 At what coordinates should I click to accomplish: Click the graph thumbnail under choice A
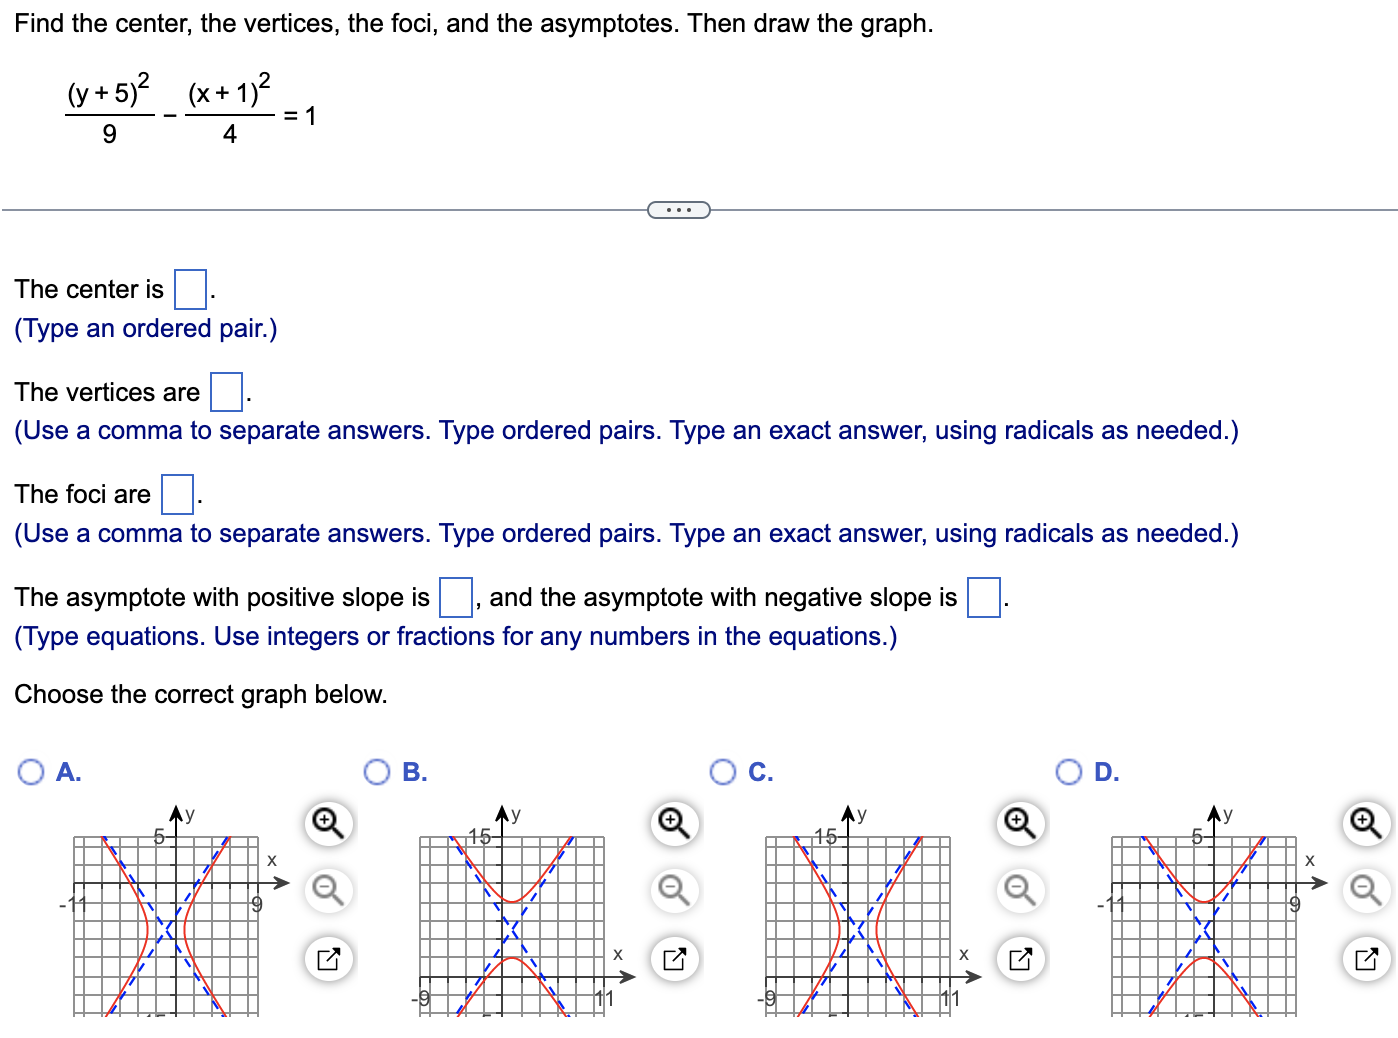[165, 925]
